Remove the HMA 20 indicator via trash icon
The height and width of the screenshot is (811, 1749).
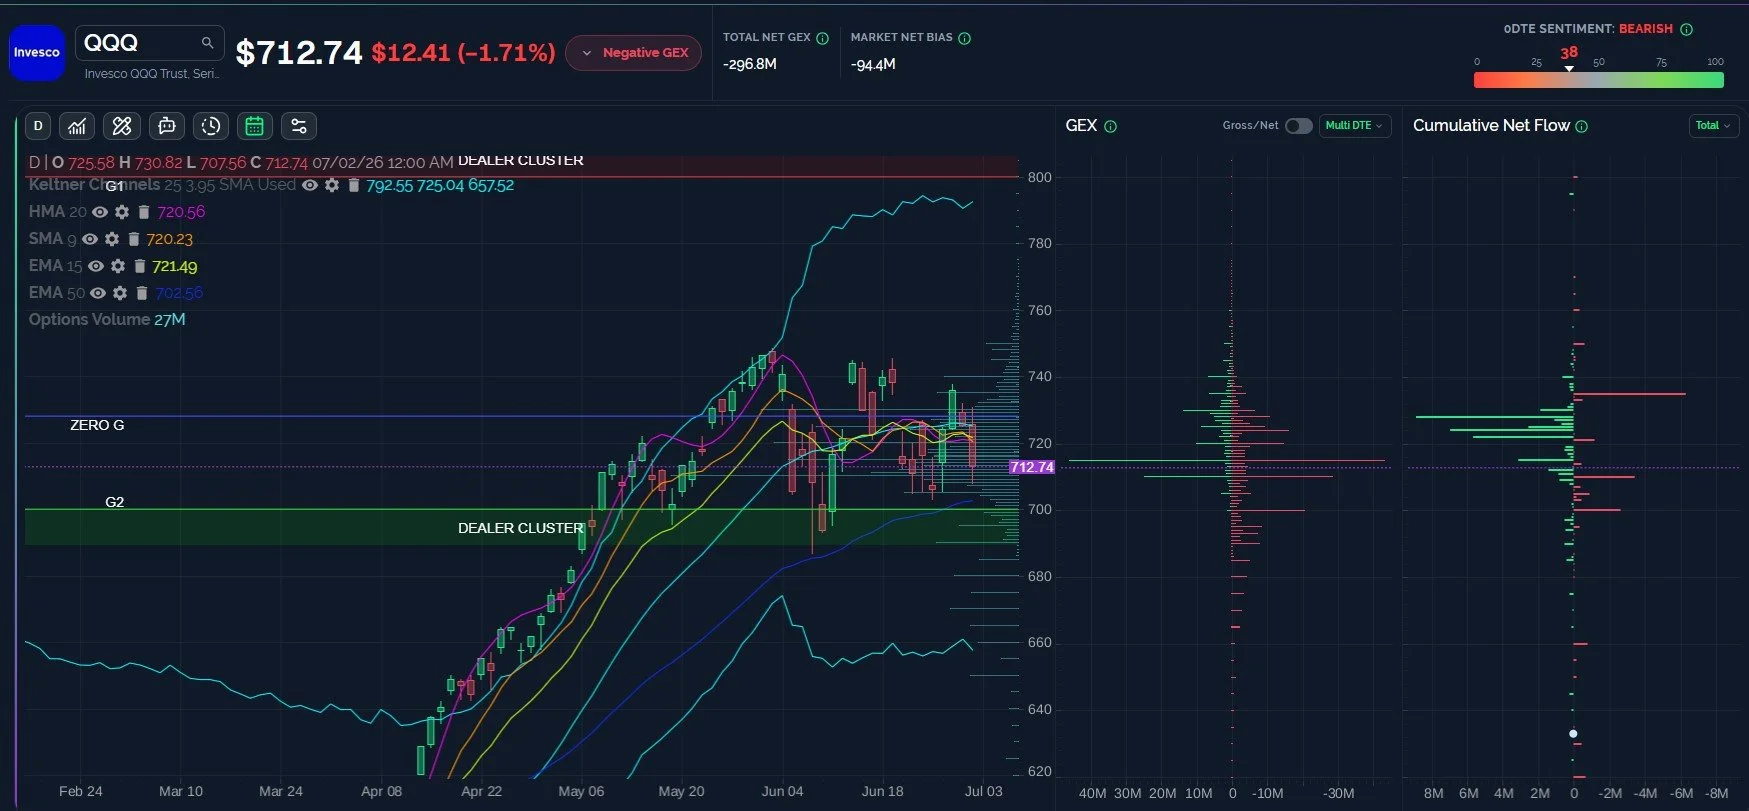[x=143, y=212]
